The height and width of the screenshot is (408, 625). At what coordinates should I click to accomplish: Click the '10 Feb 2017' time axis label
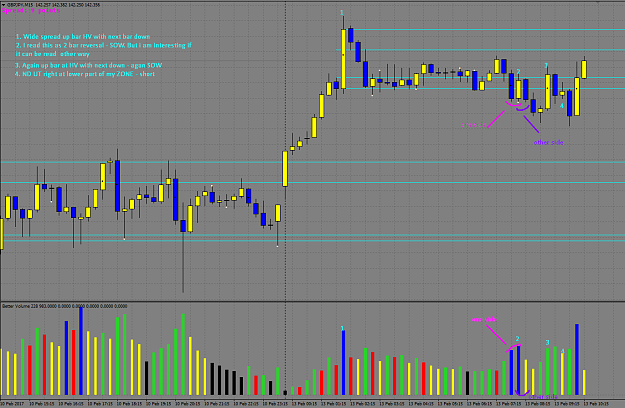(12, 404)
